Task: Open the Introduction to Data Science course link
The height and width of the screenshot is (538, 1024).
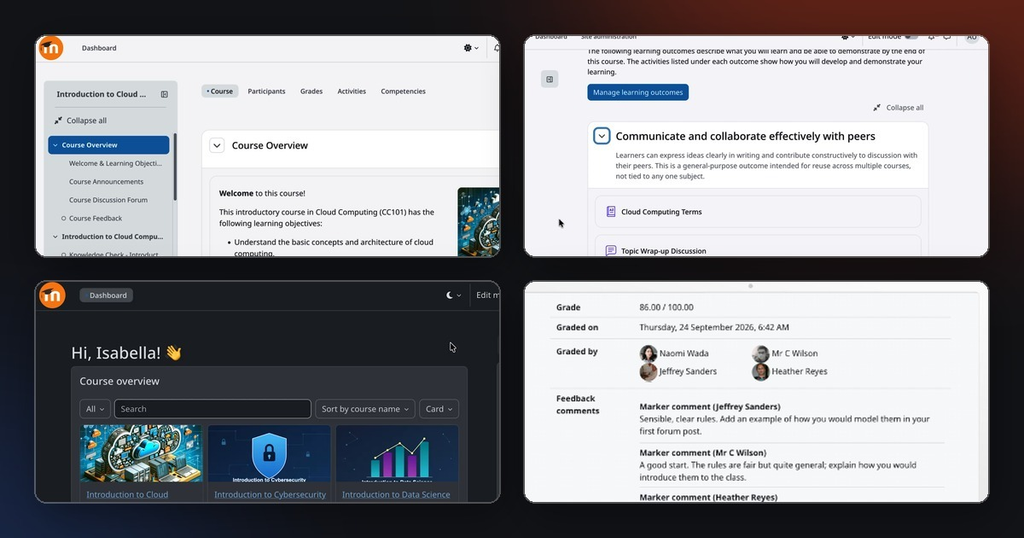Action: (396, 494)
